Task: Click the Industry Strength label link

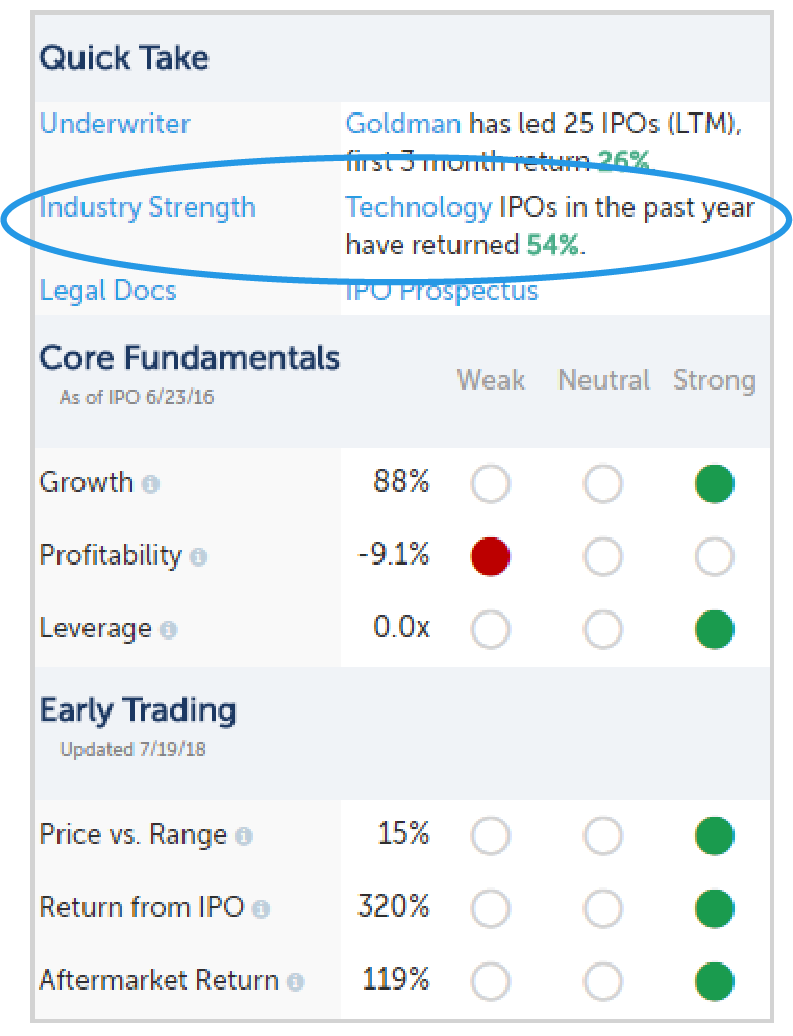Action: [147, 208]
